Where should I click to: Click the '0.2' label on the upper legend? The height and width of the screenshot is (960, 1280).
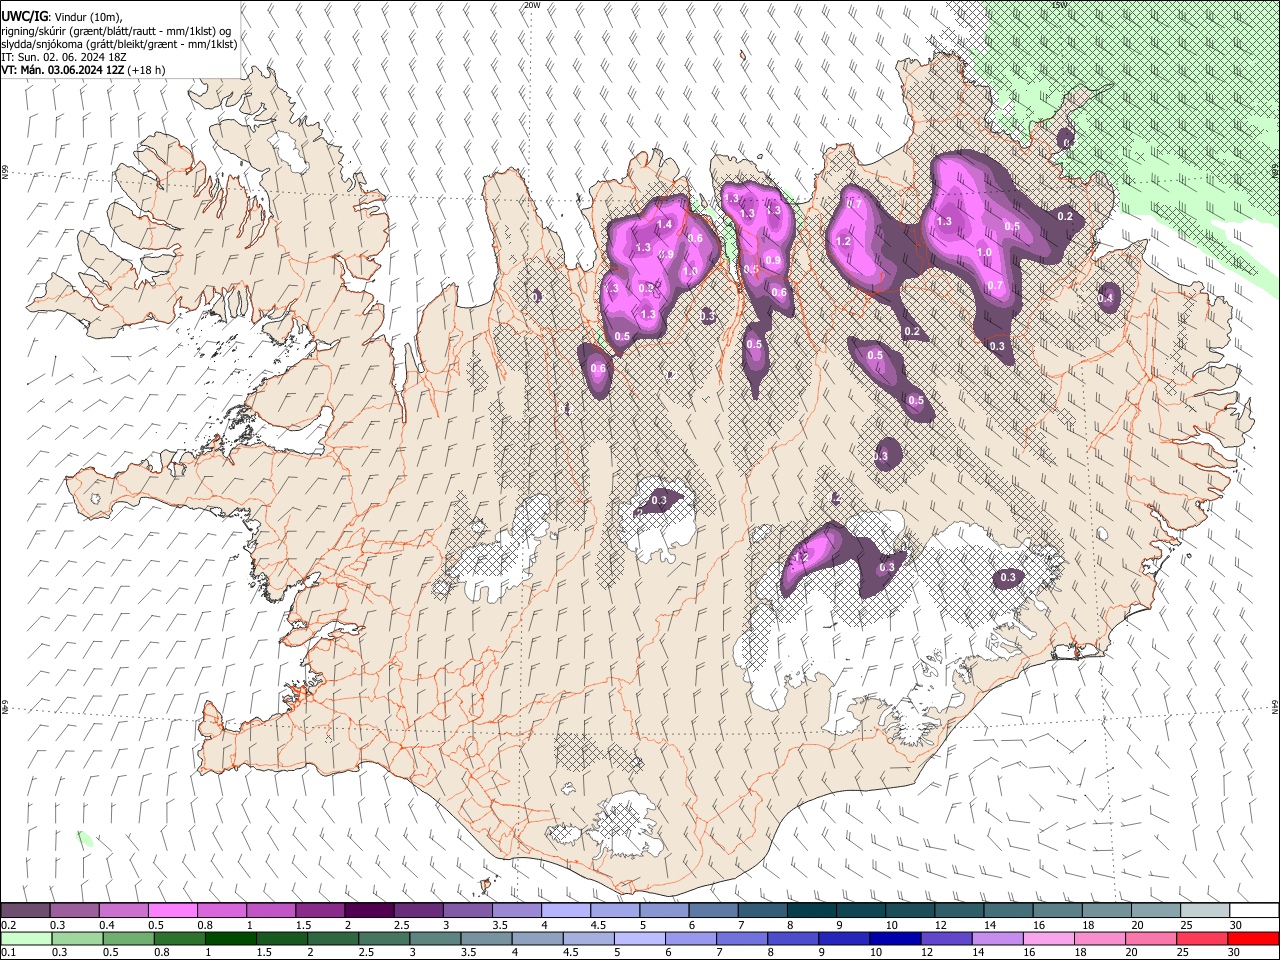click(9, 925)
